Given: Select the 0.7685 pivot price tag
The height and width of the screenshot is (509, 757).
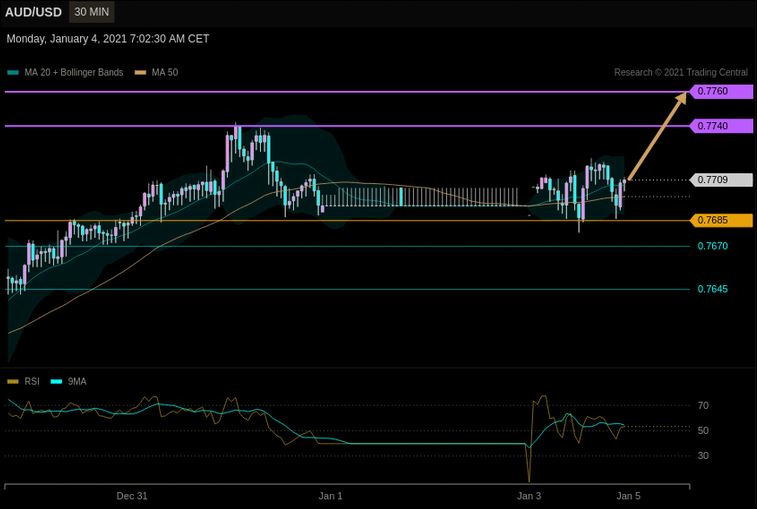Looking at the screenshot, I should 721,220.
